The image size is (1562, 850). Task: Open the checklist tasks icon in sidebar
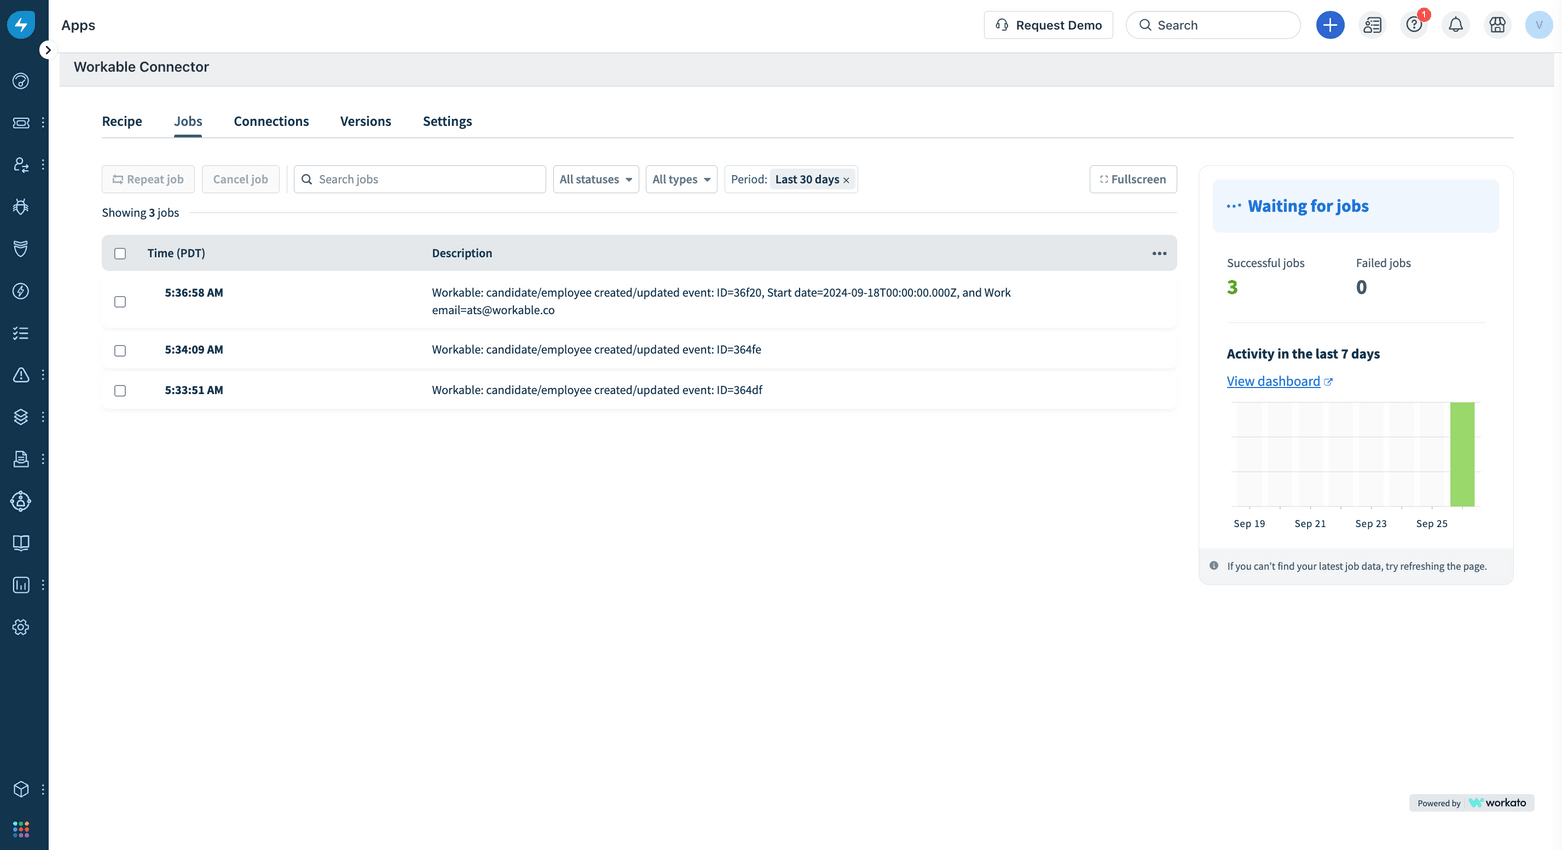21,333
